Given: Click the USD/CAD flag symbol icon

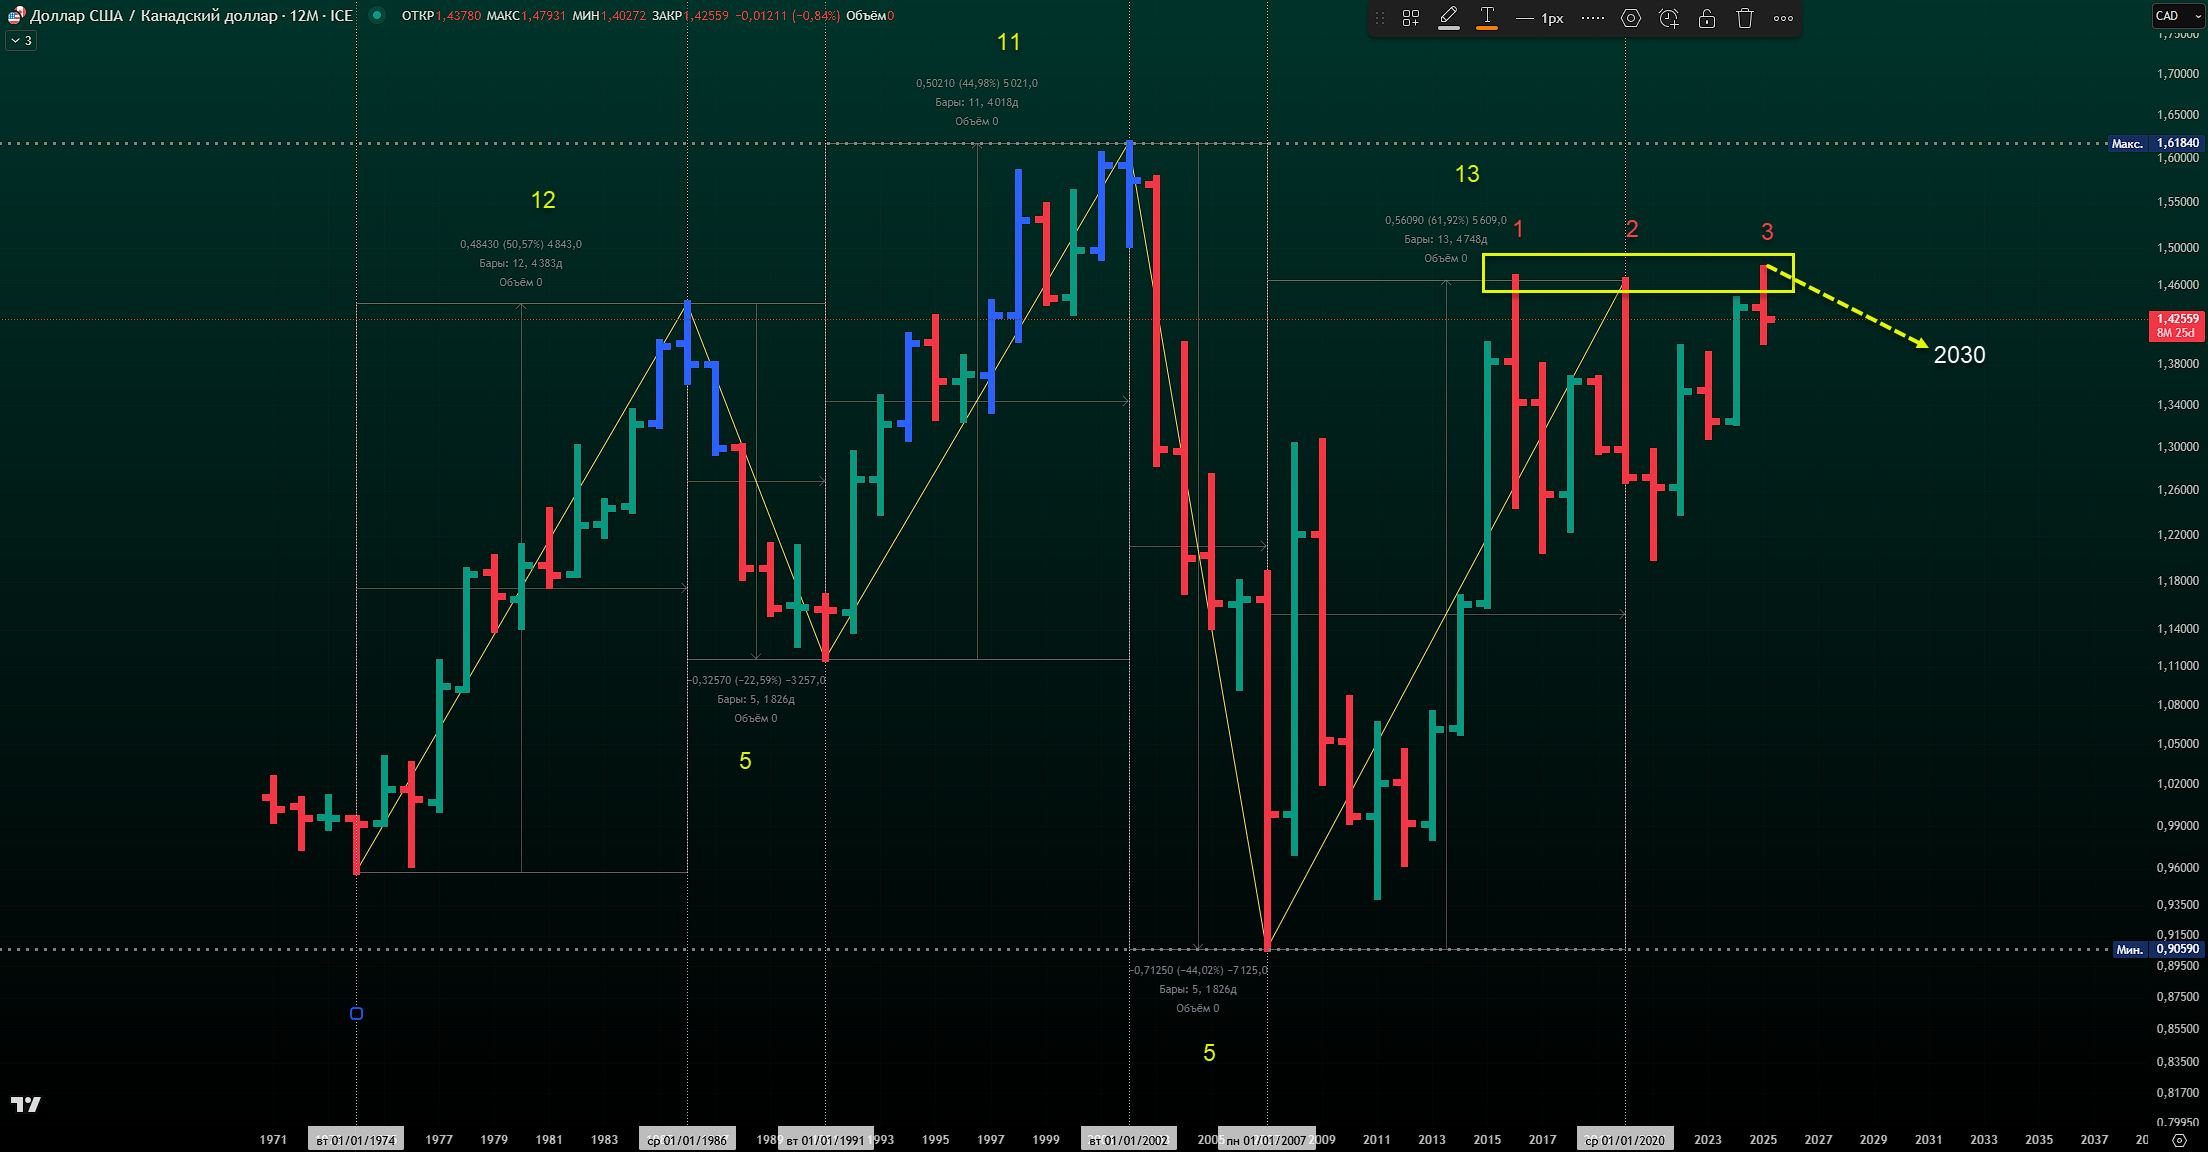Looking at the screenshot, I should point(16,15).
